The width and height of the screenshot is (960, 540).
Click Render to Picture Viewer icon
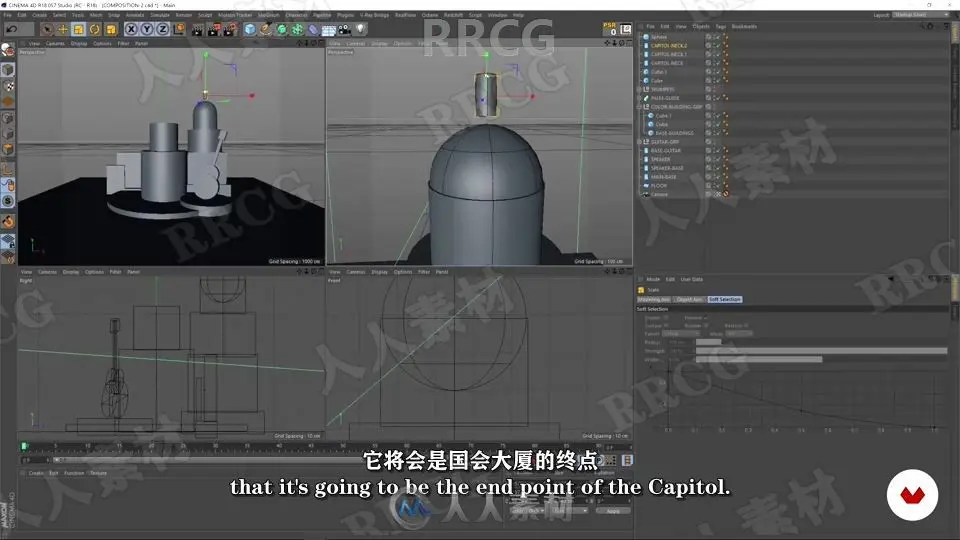[214, 29]
